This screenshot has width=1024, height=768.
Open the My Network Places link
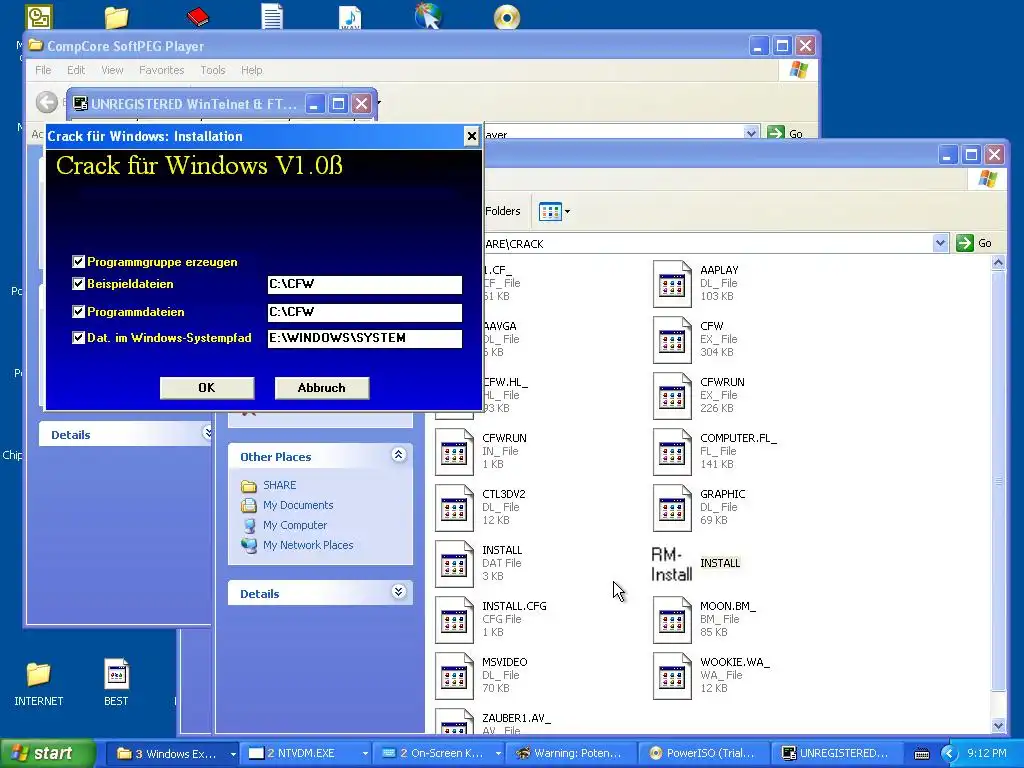tap(308, 545)
